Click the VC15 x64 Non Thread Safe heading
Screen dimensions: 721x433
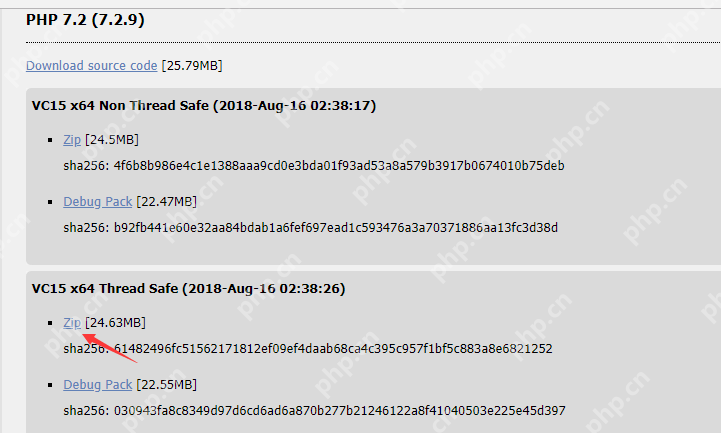[204, 106]
